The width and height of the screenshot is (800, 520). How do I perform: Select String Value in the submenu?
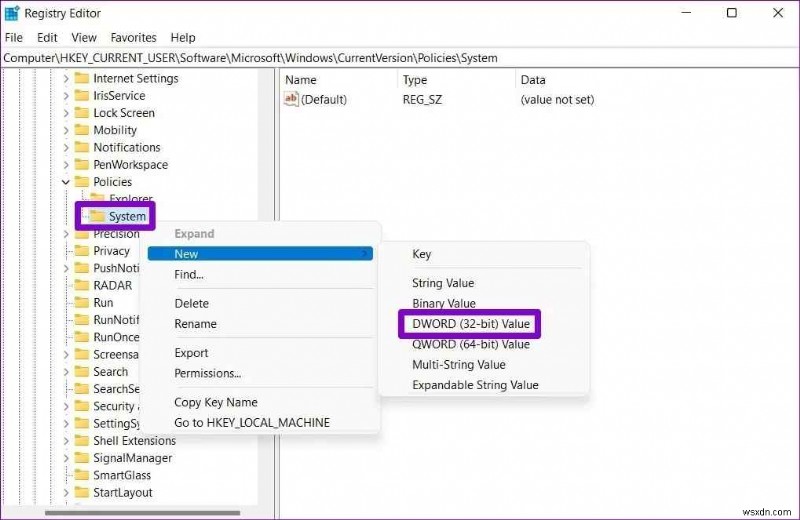click(443, 283)
